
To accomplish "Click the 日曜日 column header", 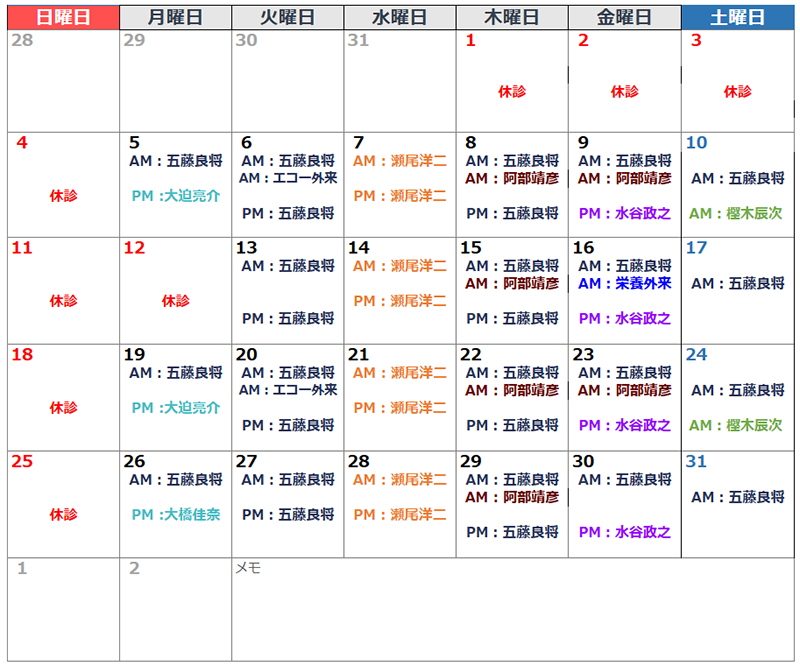I will pos(63,17).
